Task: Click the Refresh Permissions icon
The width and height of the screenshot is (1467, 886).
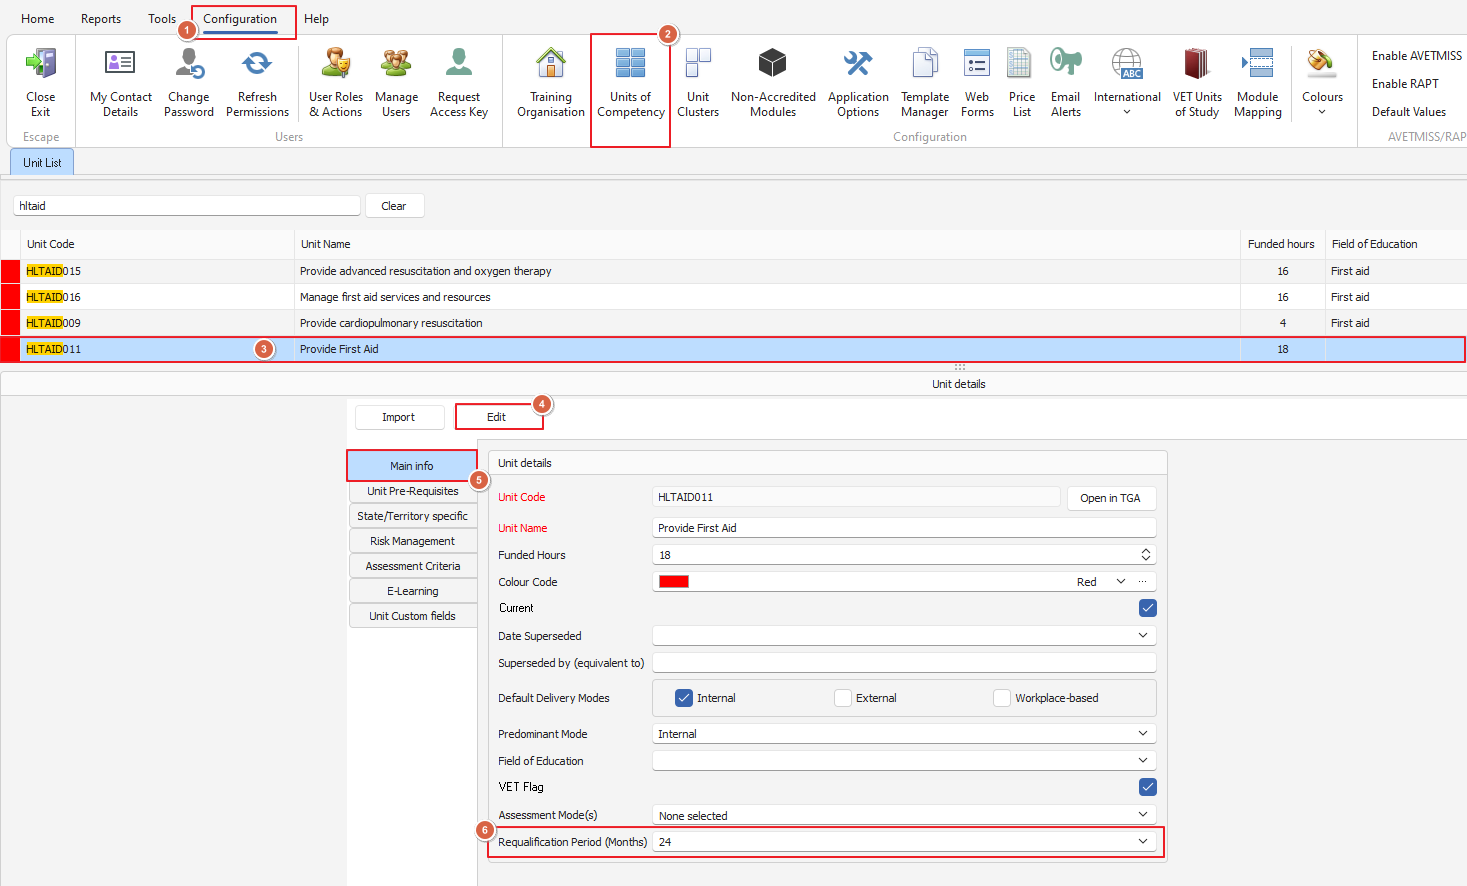Action: (x=257, y=82)
